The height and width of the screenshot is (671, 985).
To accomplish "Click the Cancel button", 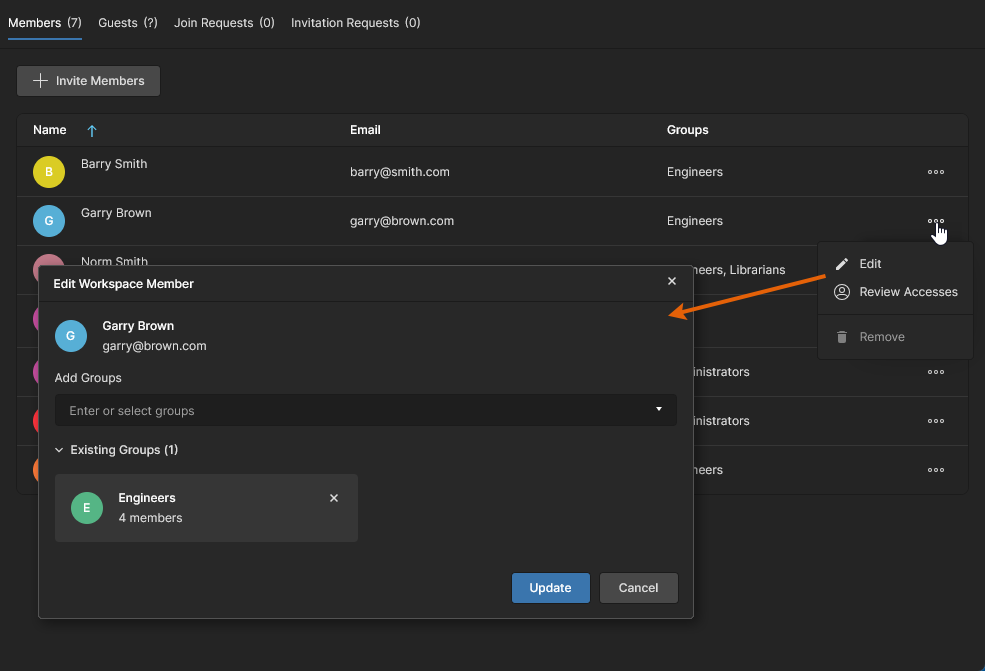I will [x=638, y=588].
